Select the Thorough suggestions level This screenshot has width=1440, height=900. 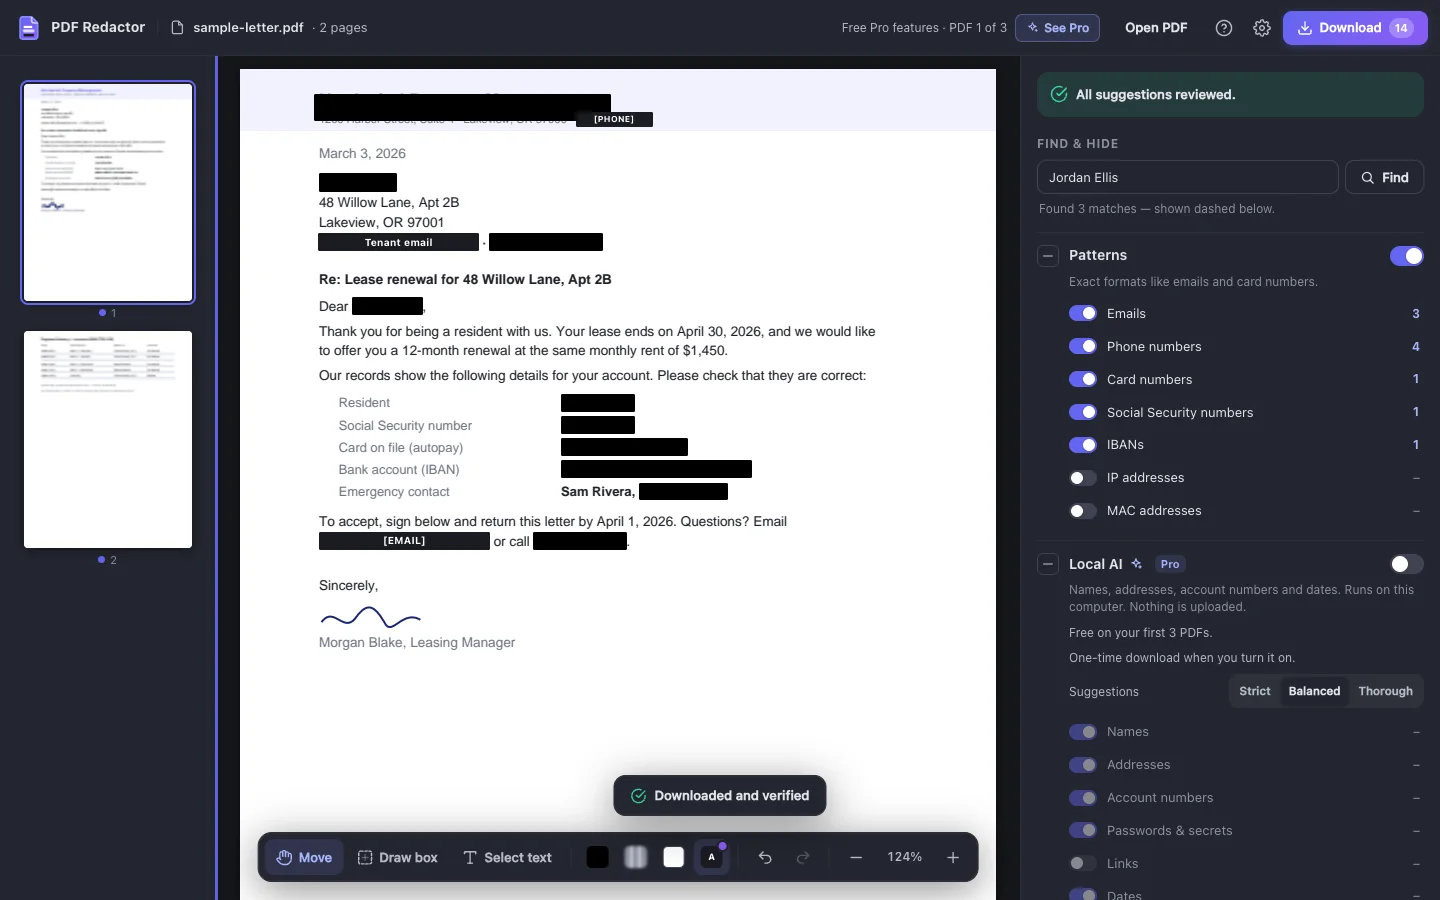pyautogui.click(x=1385, y=691)
